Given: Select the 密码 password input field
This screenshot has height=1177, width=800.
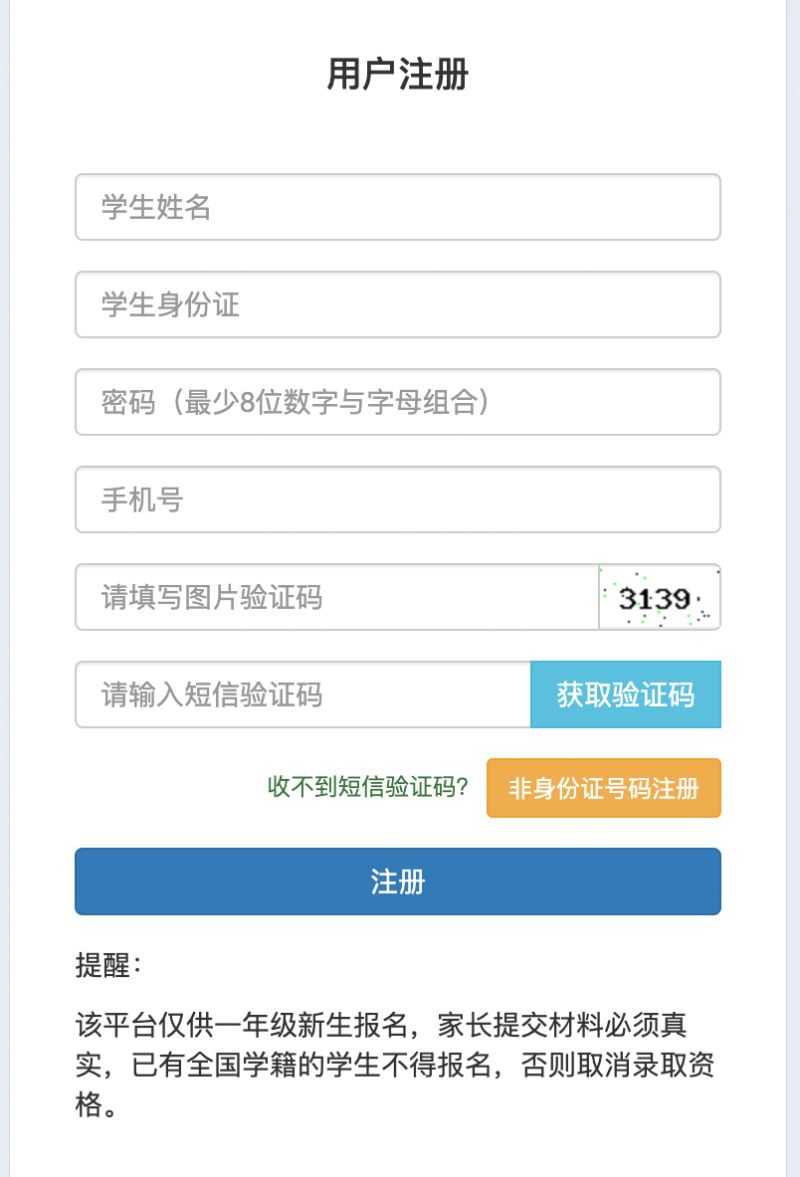Looking at the screenshot, I should pos(398,402).
